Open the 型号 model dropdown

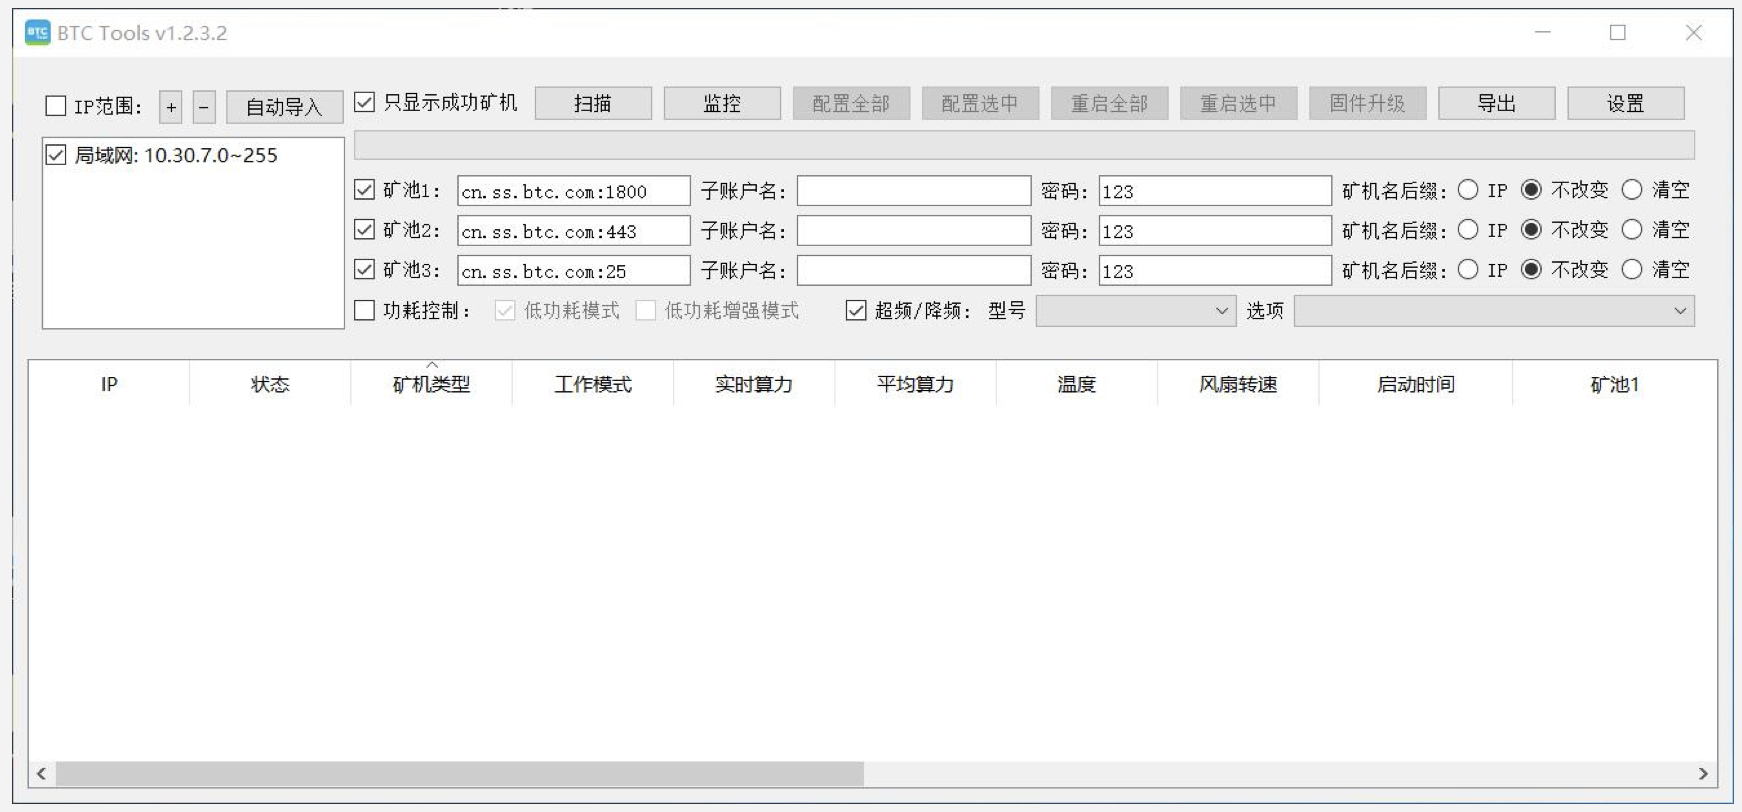tap(1136, 311)
